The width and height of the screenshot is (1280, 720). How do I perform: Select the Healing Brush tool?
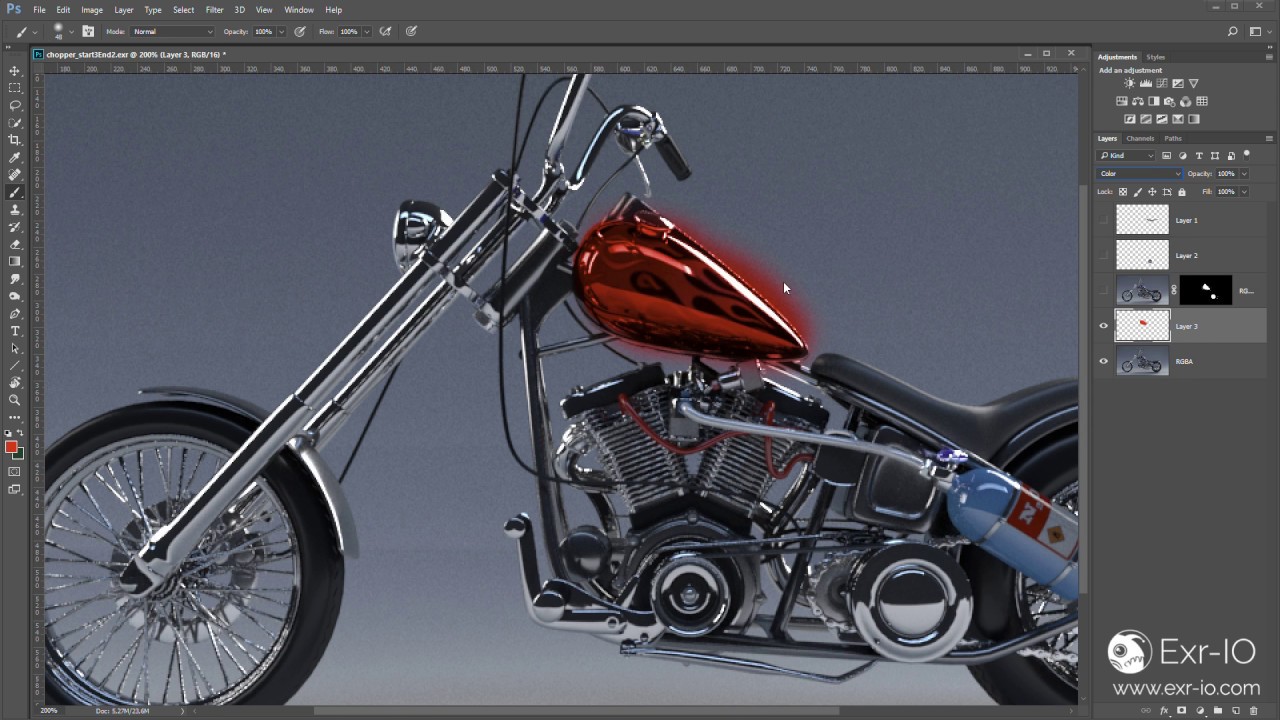(x=14, y=175)
